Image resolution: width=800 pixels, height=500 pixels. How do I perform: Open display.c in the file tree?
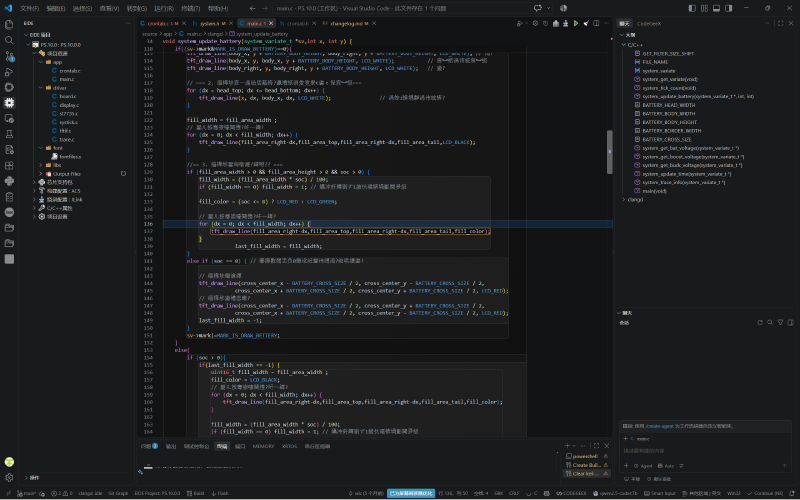coord(69,105)
